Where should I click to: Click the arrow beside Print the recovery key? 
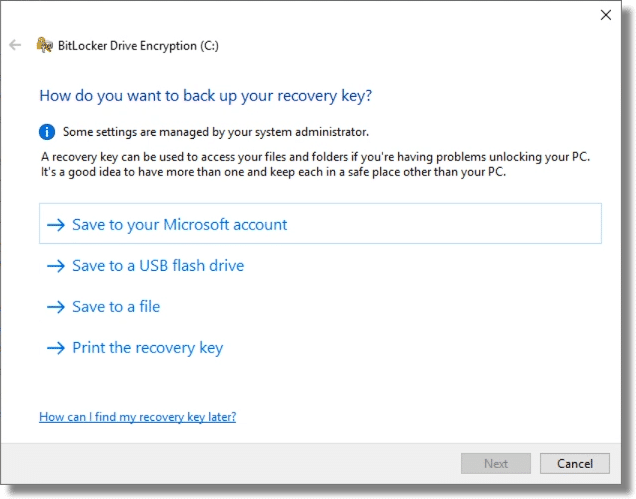[x=56, y=348]
